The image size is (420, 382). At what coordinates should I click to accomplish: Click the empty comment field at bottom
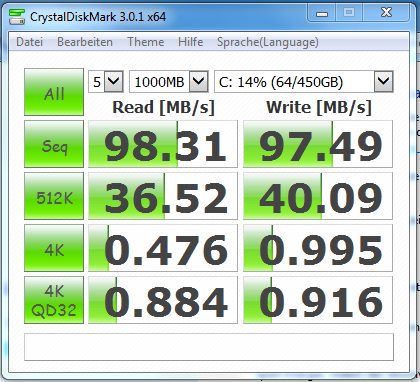pyautogui.click(x=209, y=347)
